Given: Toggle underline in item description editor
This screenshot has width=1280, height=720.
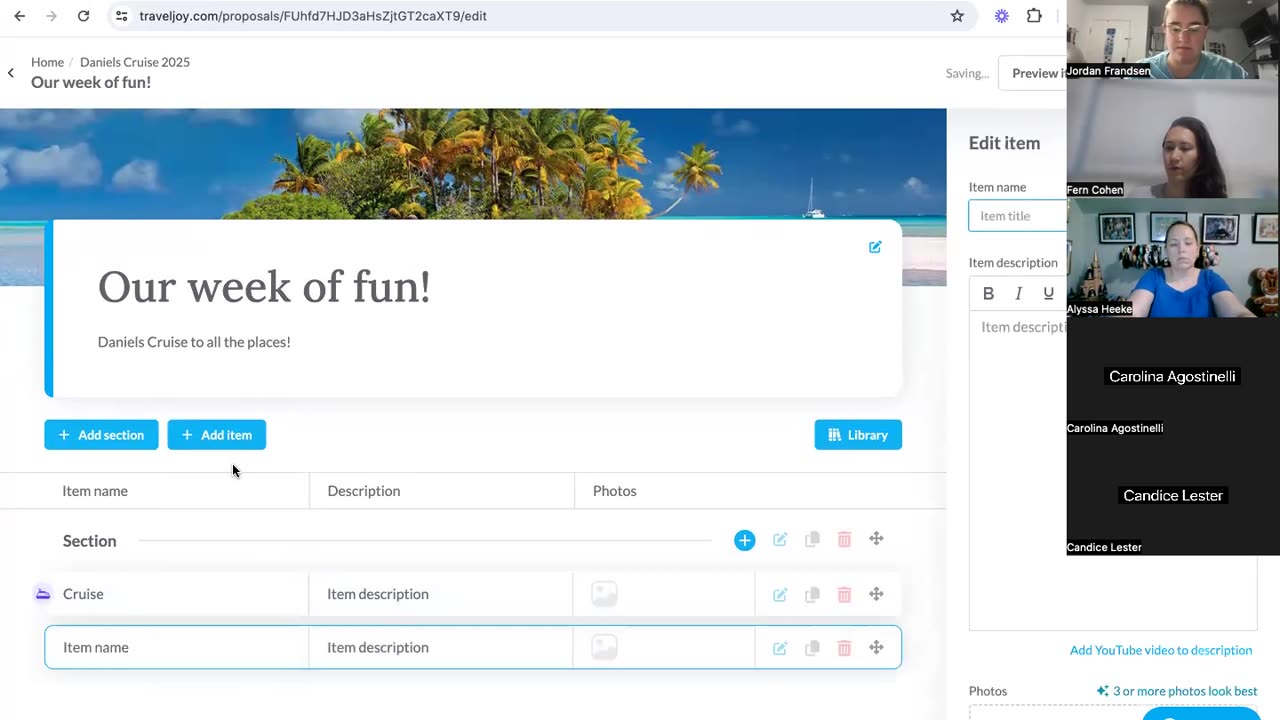Looking at the screenshot, I should click(1048, 293).
